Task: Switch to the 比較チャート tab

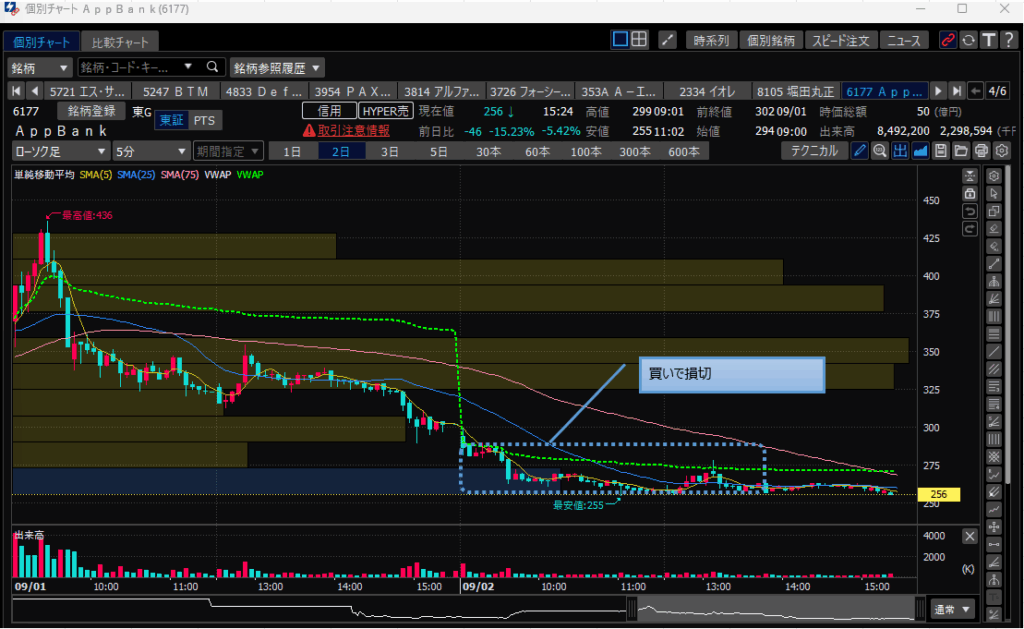Action: (x=119, y=42)
